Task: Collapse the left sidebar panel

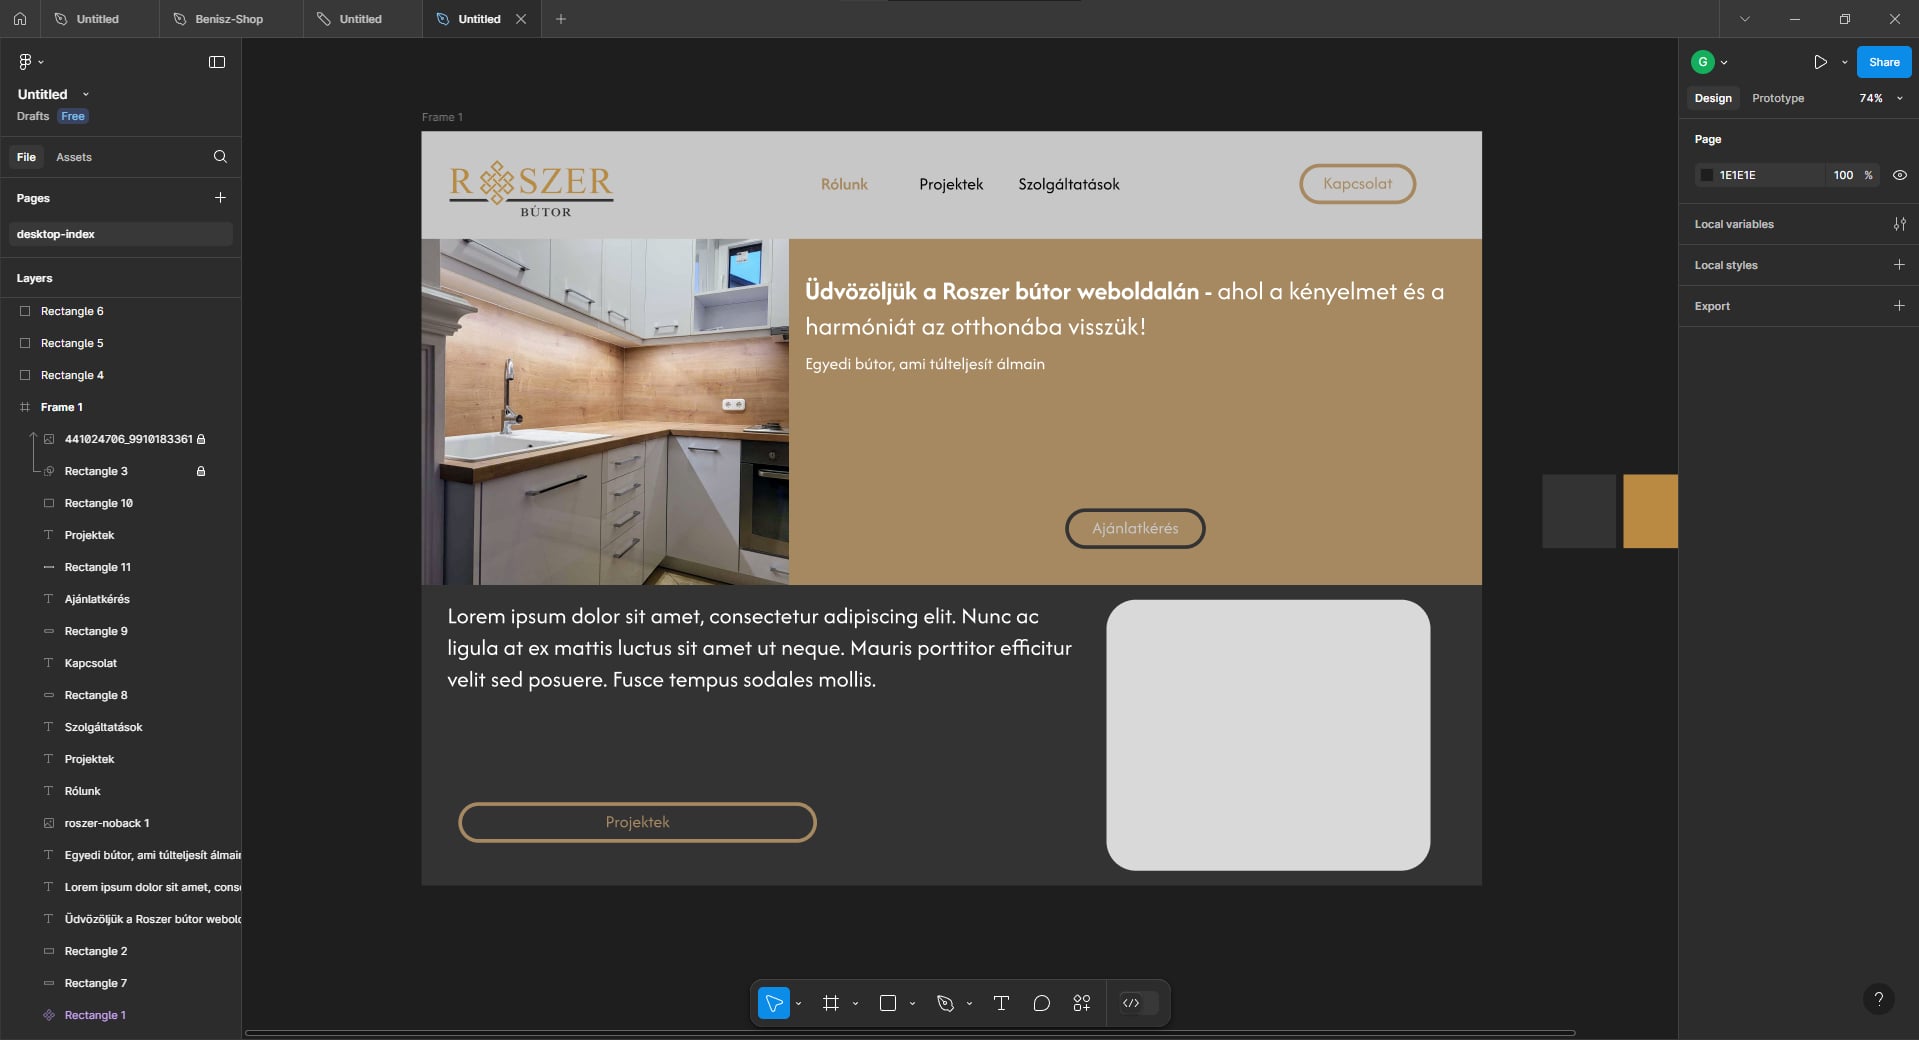Action: click(217, 62)
